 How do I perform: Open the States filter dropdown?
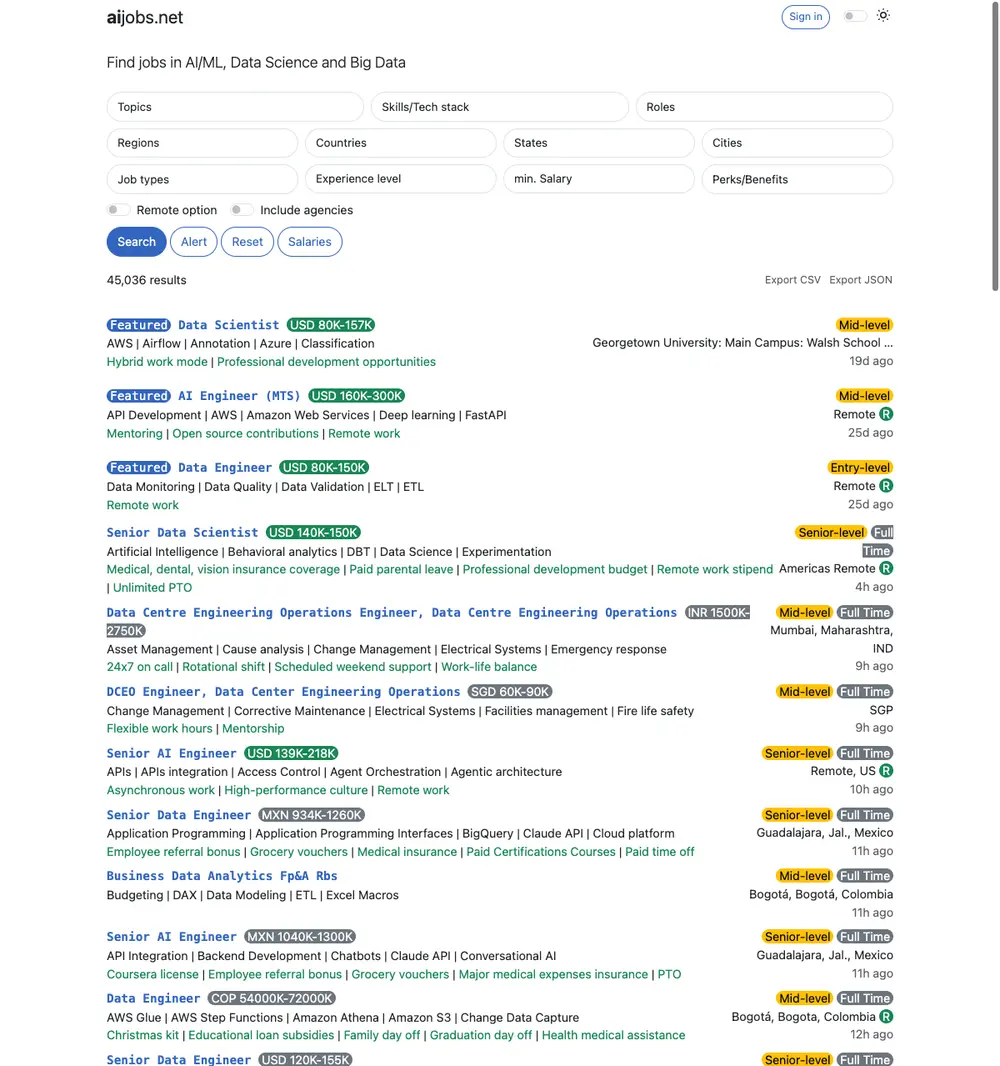599,143
